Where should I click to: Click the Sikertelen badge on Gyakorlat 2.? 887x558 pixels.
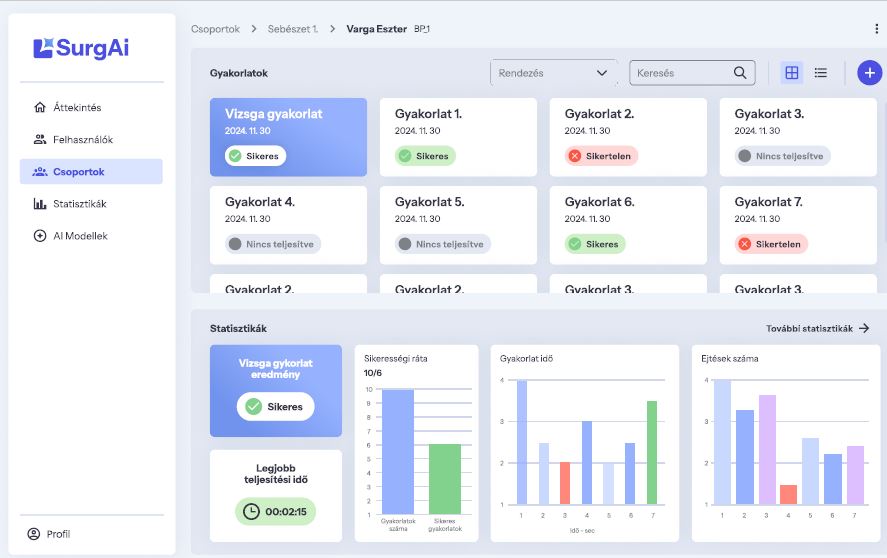tap(601, 156)
